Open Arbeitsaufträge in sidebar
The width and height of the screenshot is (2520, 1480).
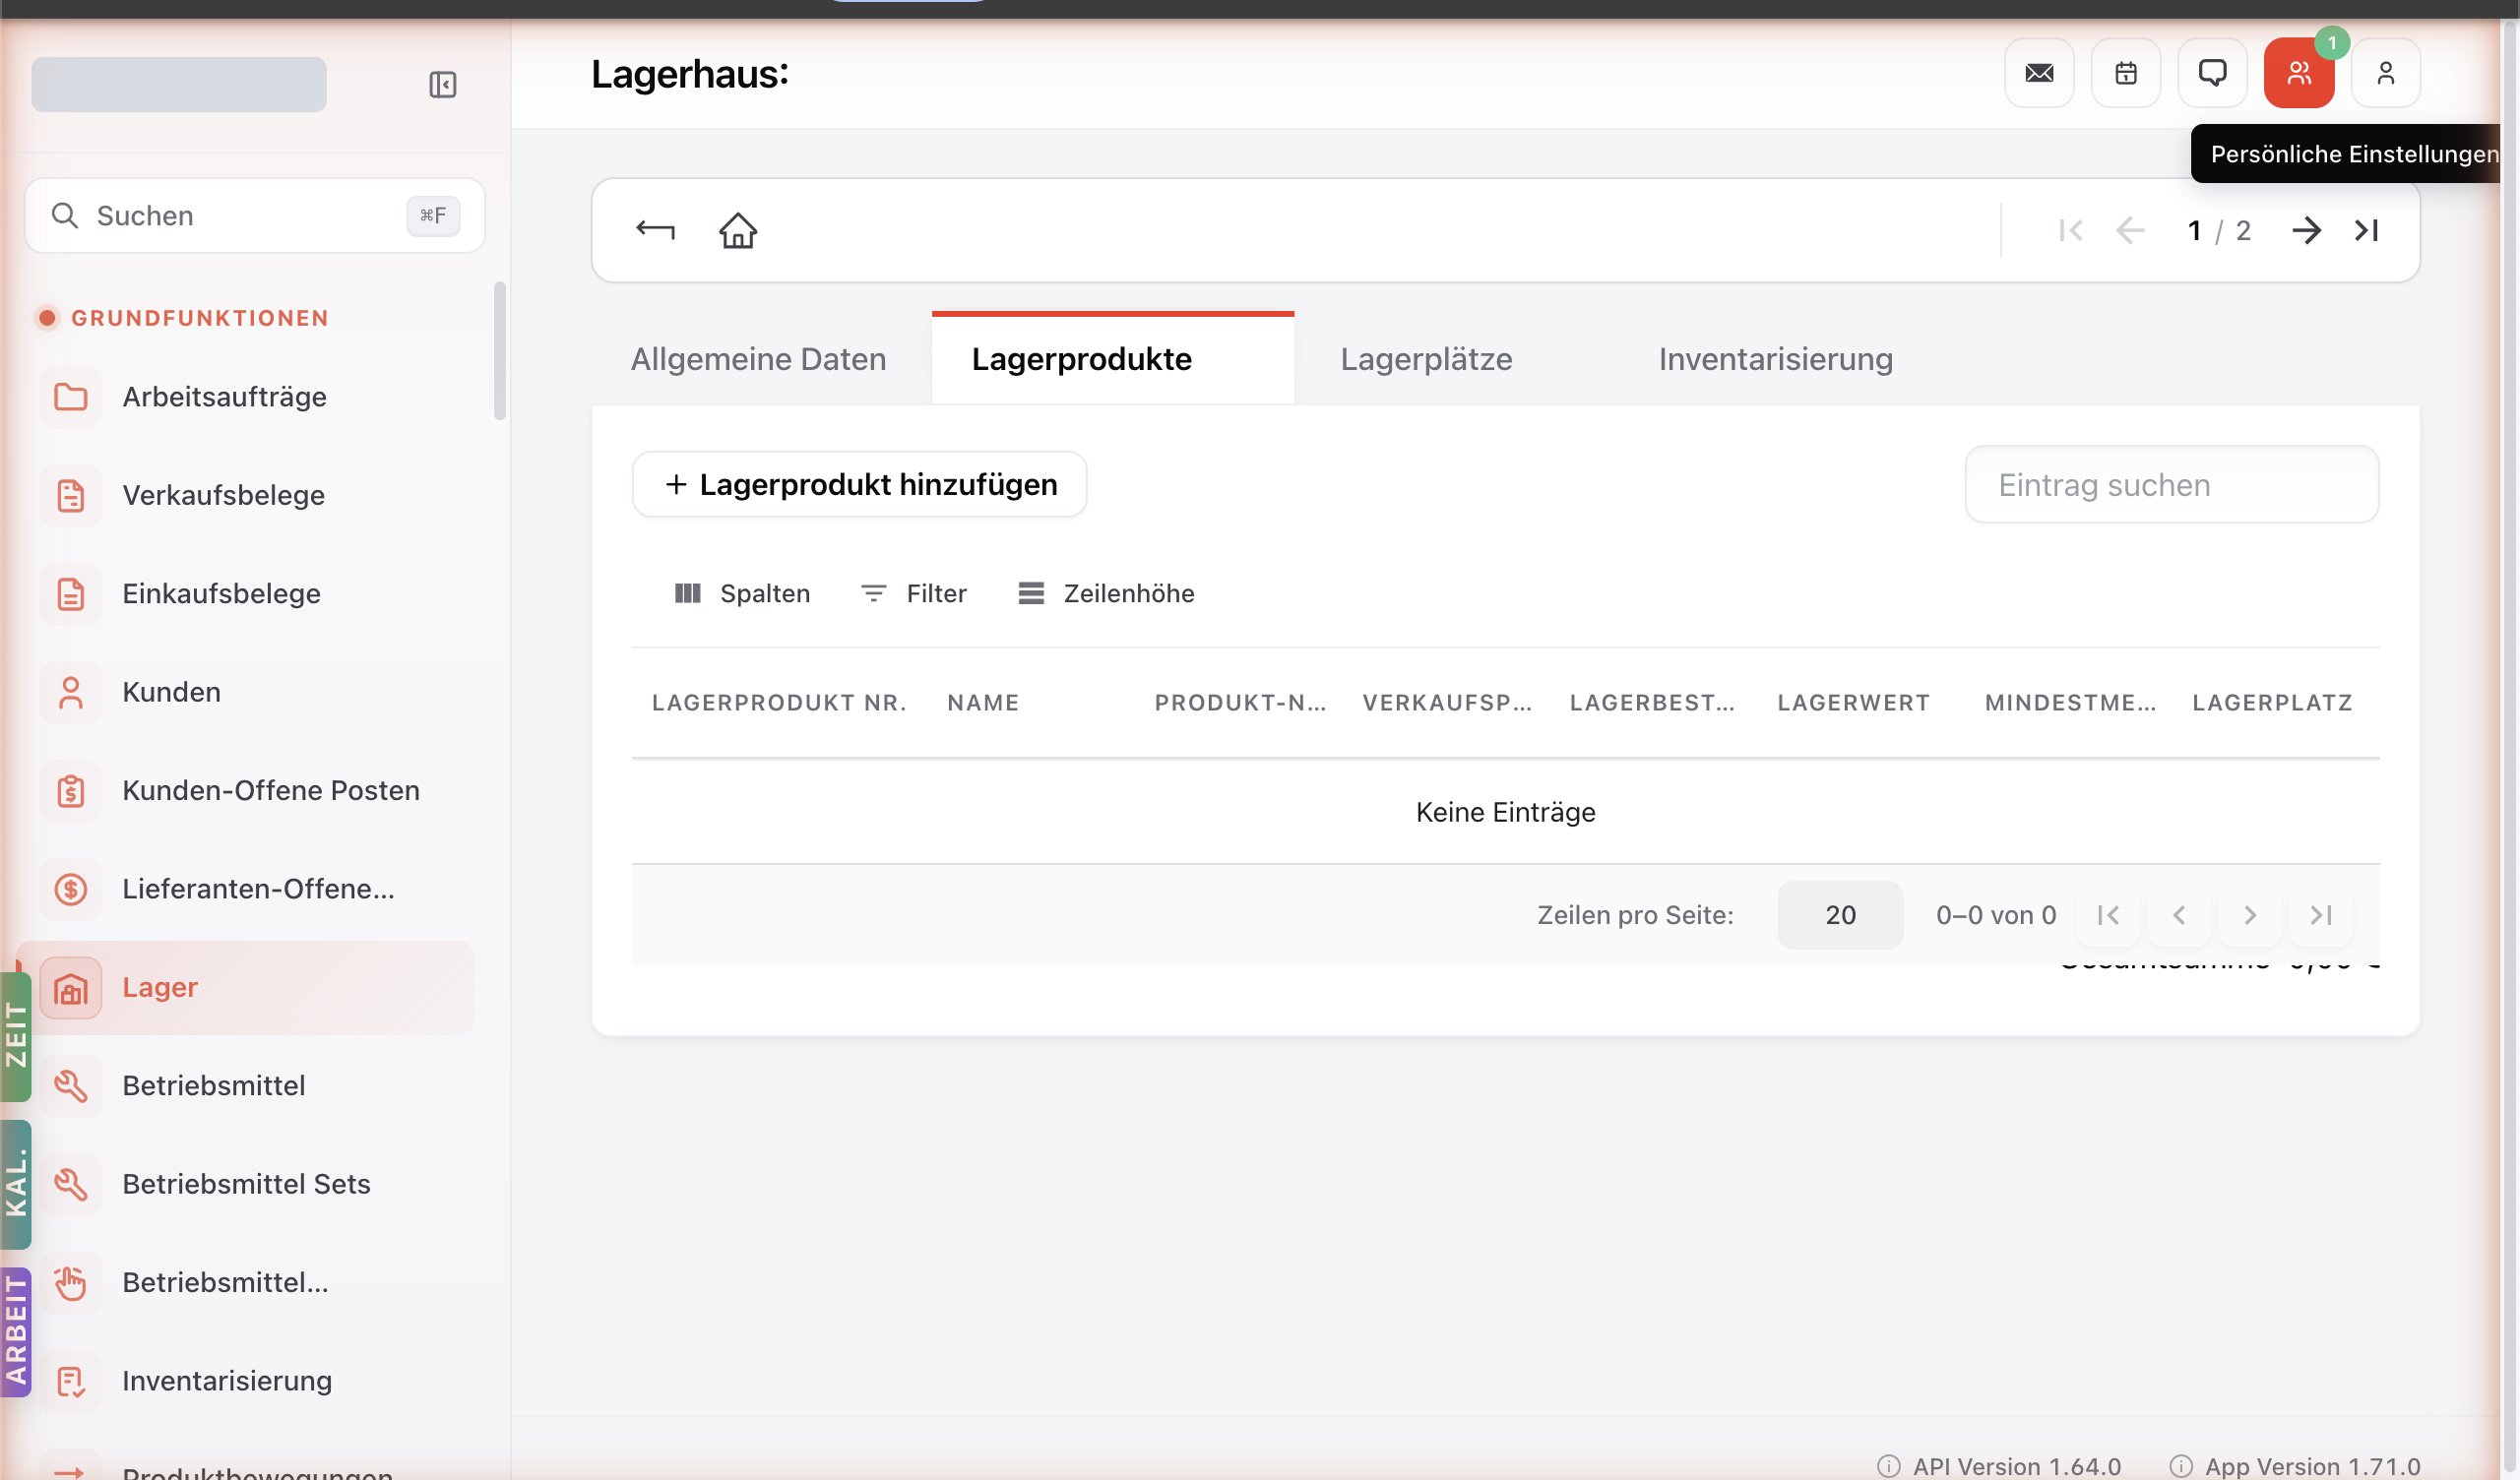click(x=245, y=397)
